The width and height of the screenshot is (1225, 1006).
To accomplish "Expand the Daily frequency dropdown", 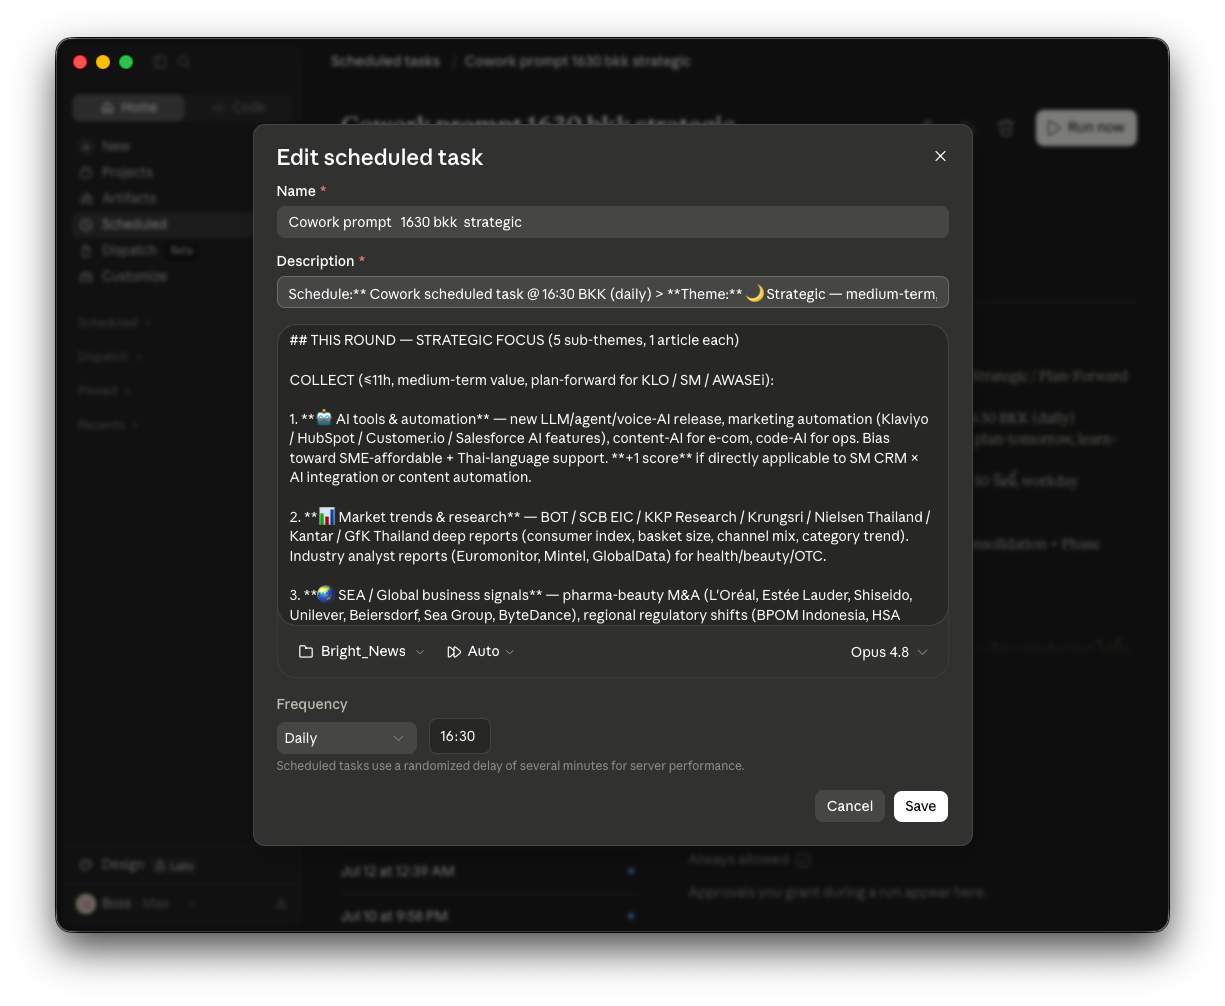I will 347,738.
